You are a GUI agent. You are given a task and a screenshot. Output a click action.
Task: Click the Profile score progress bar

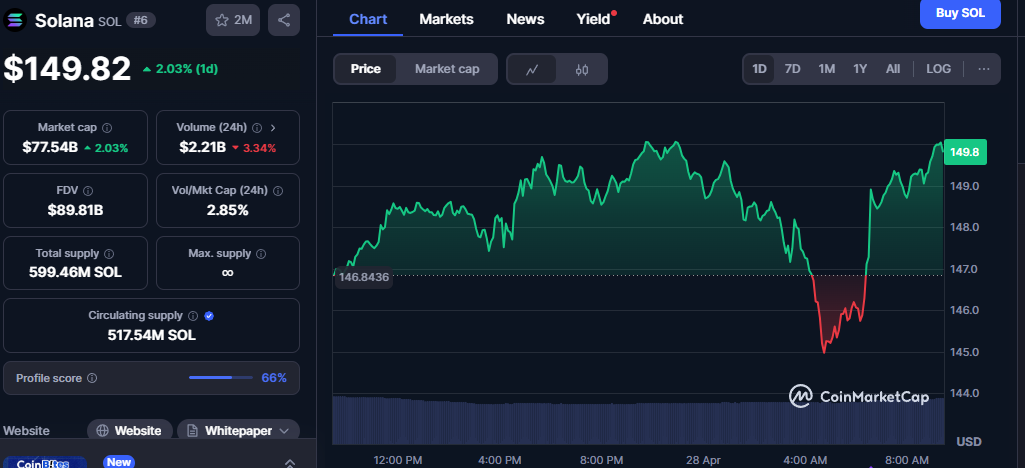(x=221, y=378)
